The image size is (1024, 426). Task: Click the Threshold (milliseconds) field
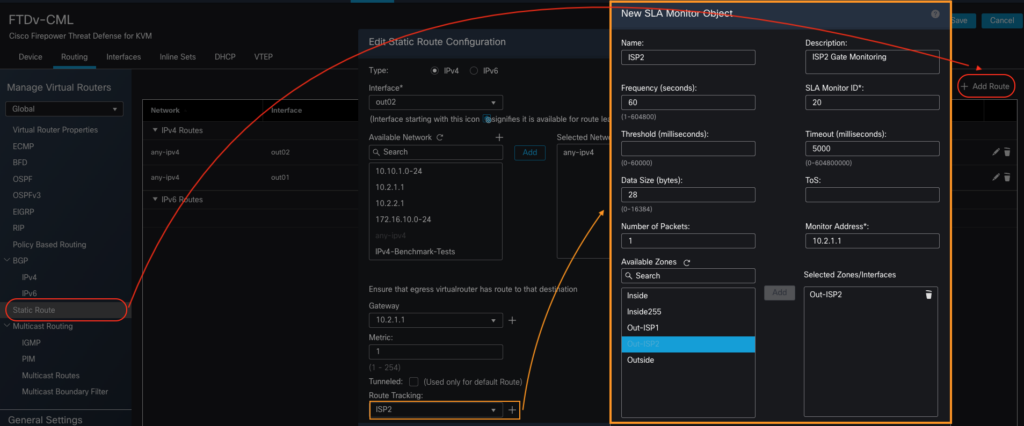[688, 148]
